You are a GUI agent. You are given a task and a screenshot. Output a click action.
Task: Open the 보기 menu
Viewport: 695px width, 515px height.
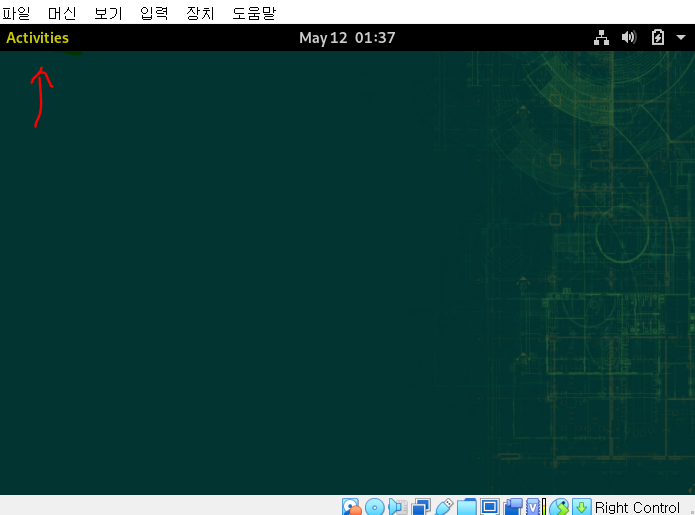(108, 13)
